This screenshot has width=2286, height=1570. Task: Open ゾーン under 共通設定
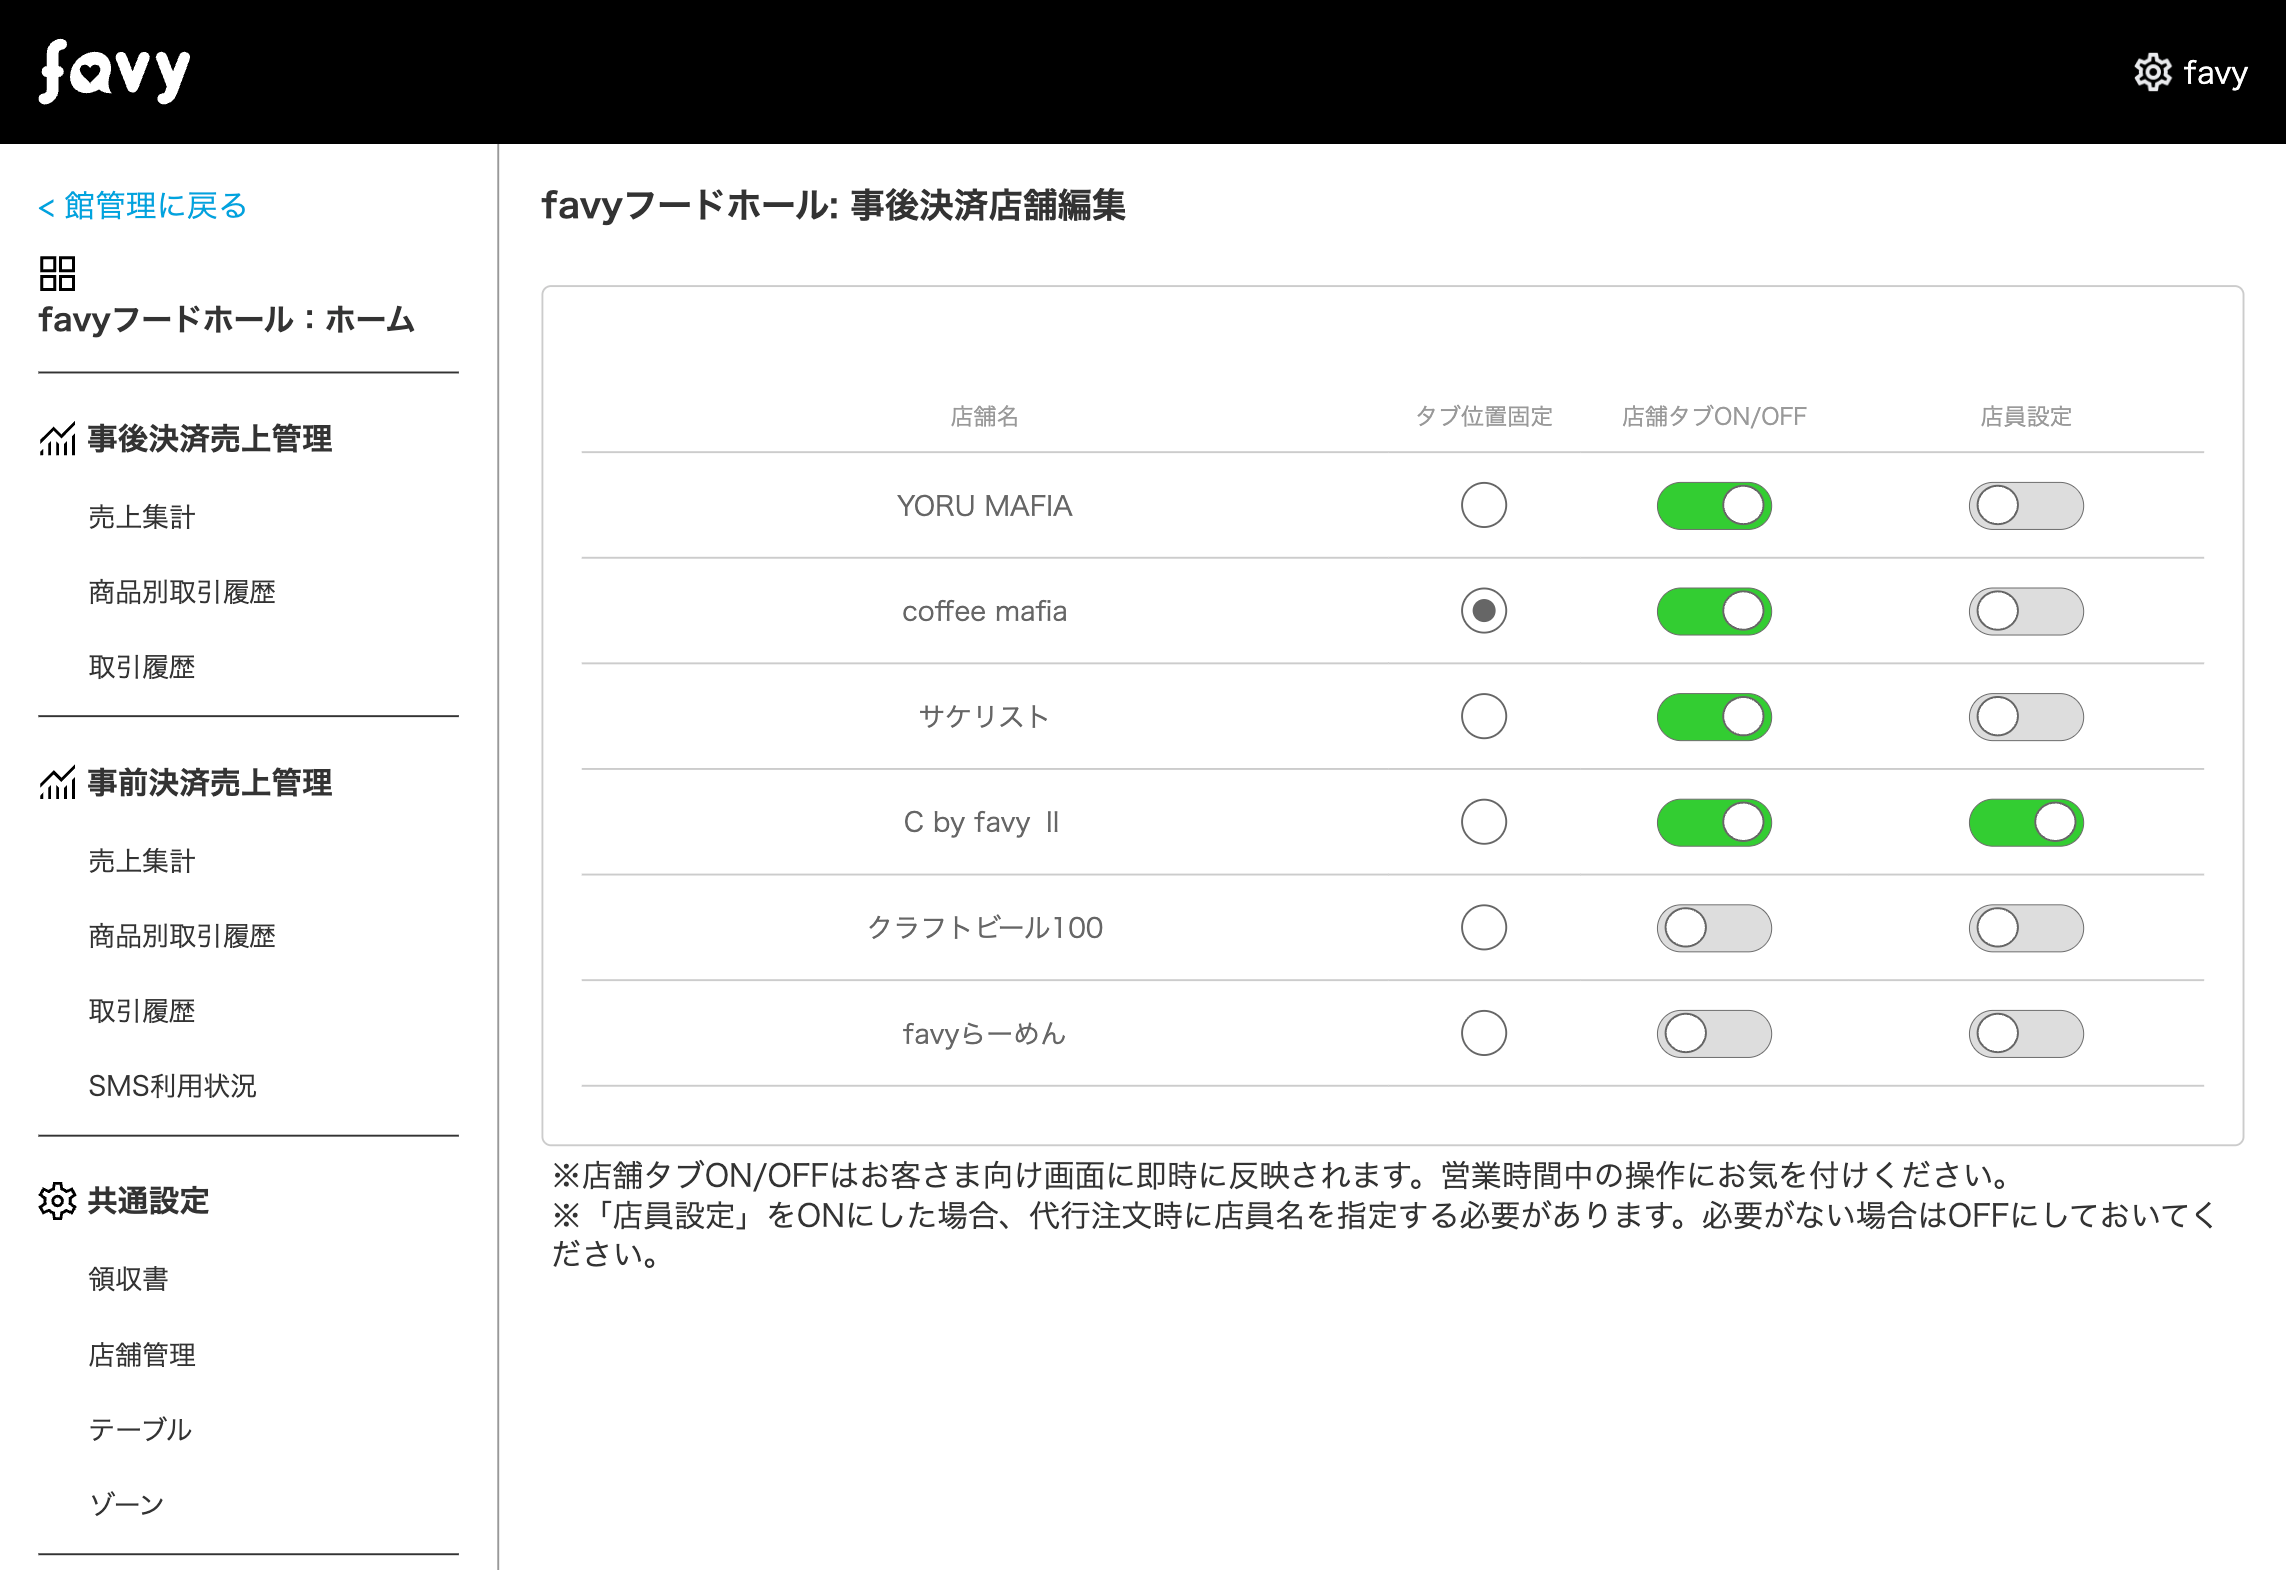126,1505
